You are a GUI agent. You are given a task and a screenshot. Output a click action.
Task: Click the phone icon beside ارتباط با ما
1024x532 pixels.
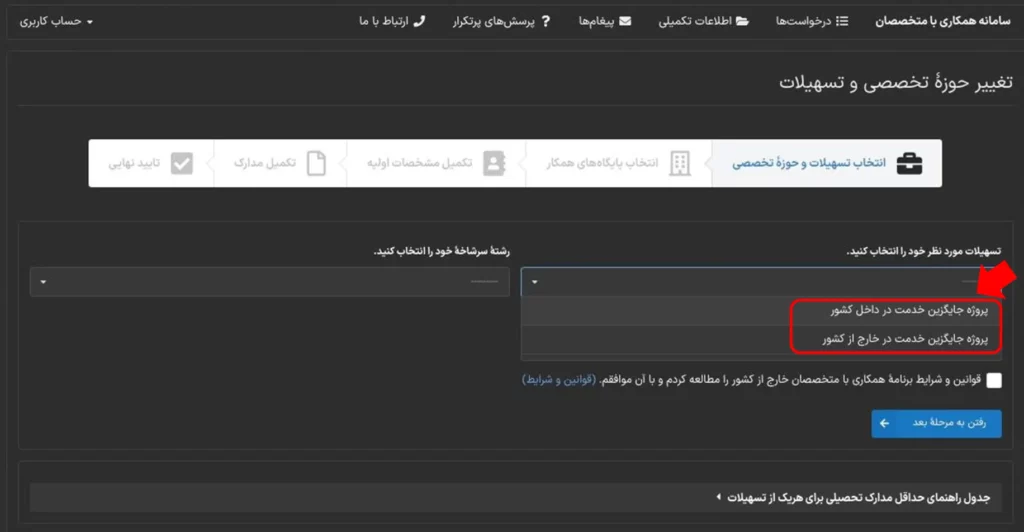419,21
